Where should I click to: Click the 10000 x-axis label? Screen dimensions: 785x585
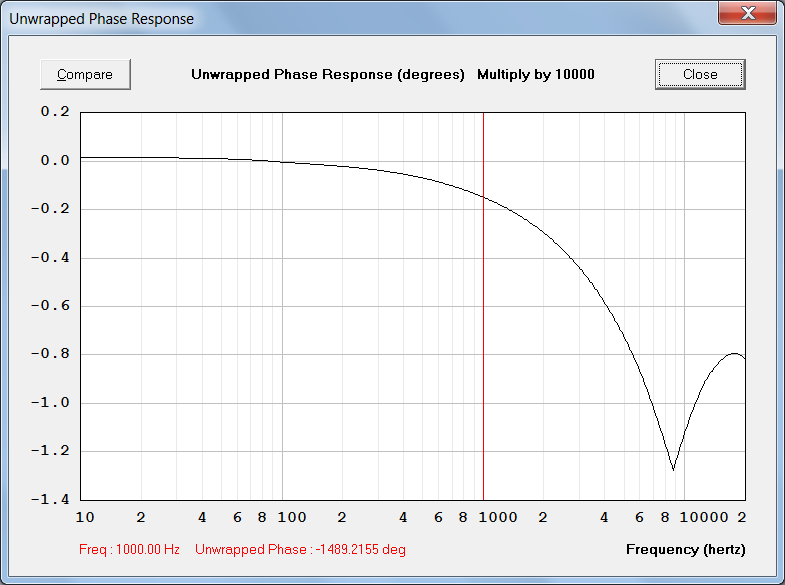704,517
